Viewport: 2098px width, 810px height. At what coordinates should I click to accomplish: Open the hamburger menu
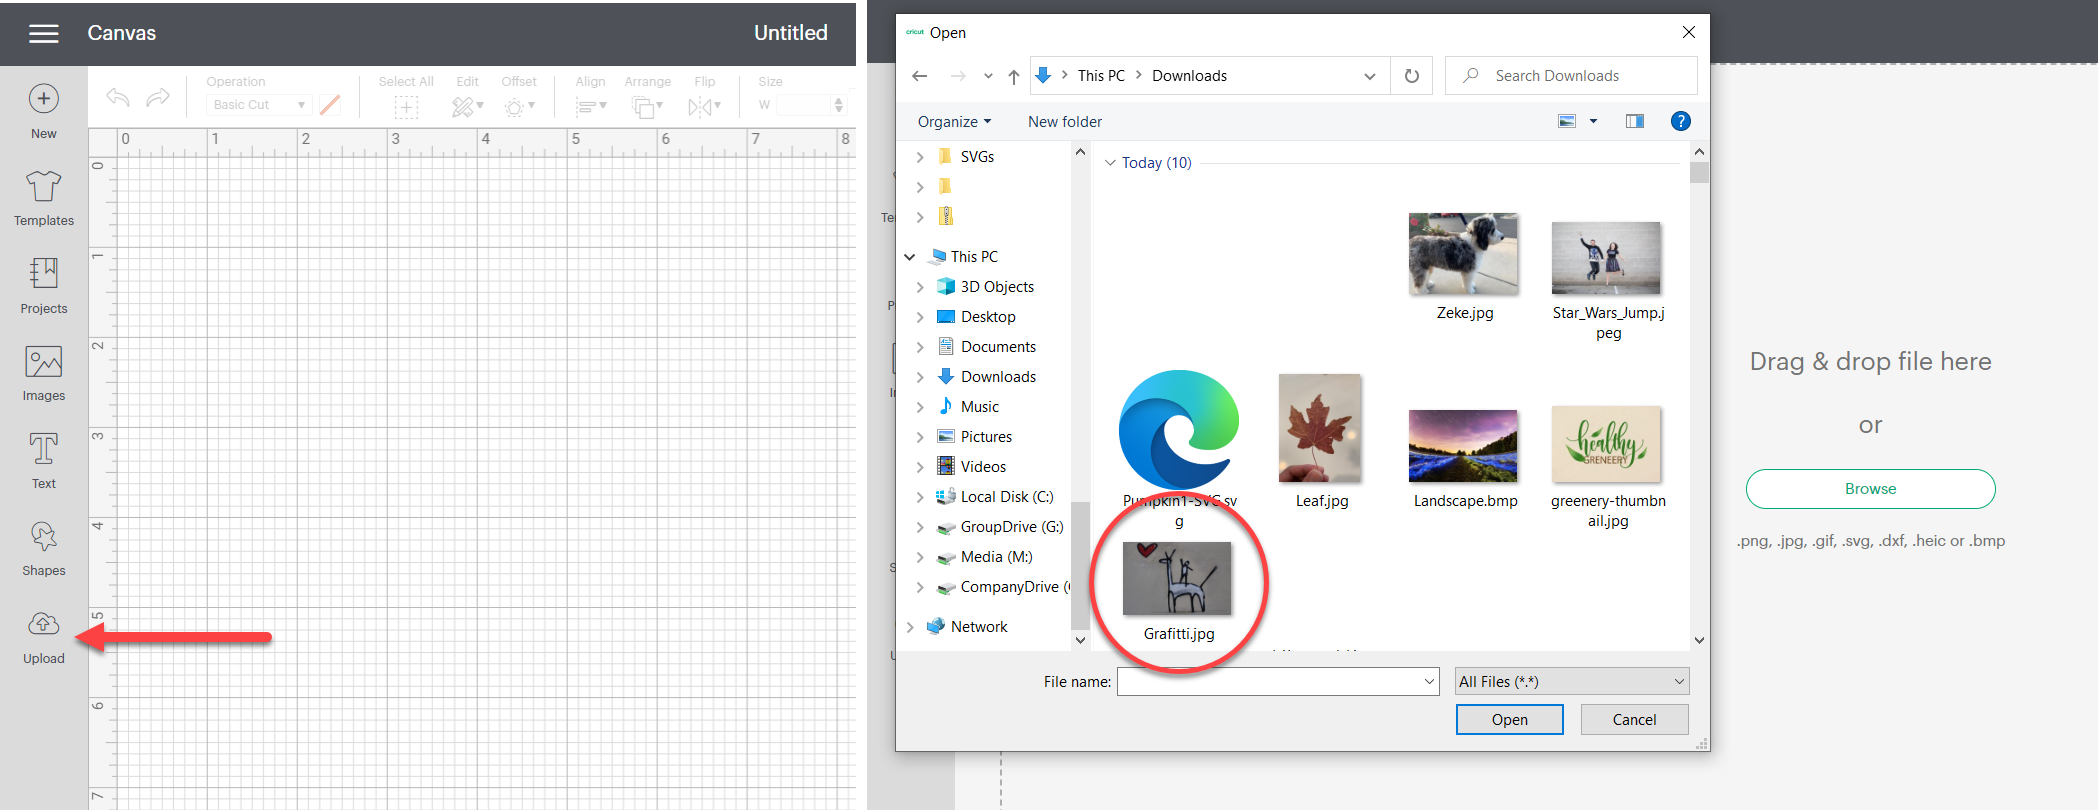43,34
